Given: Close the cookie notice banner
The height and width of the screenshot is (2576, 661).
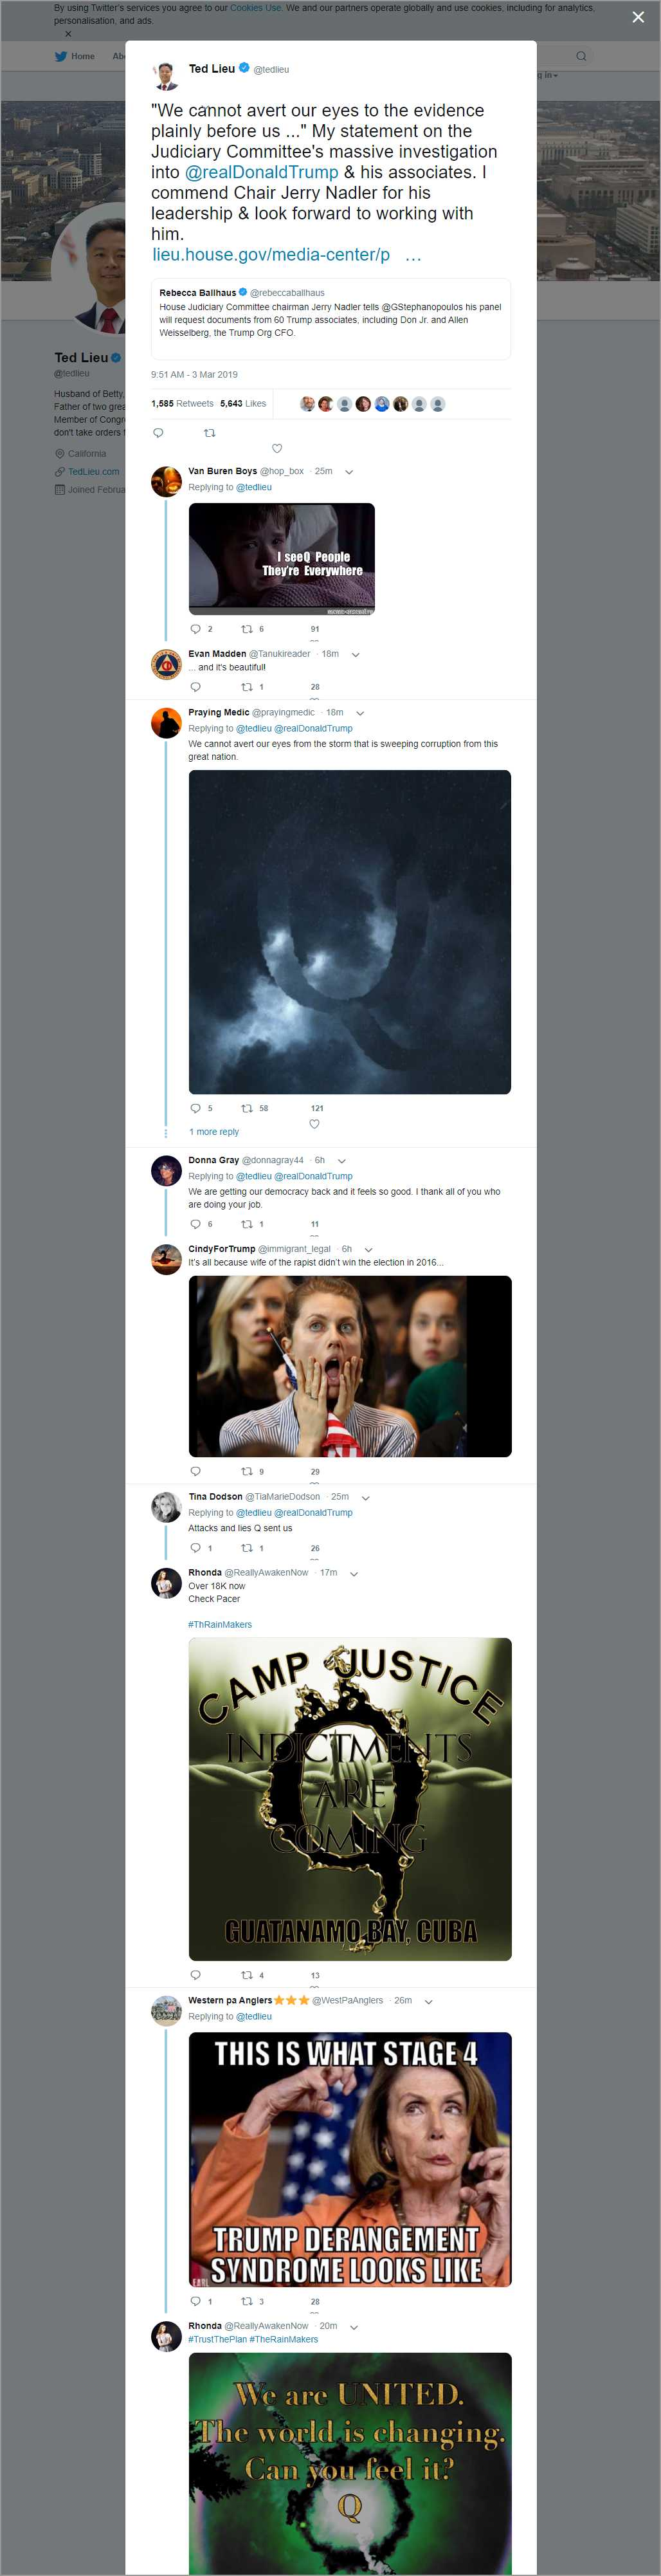Looking at the screenshot, I should tap(68, 34).
